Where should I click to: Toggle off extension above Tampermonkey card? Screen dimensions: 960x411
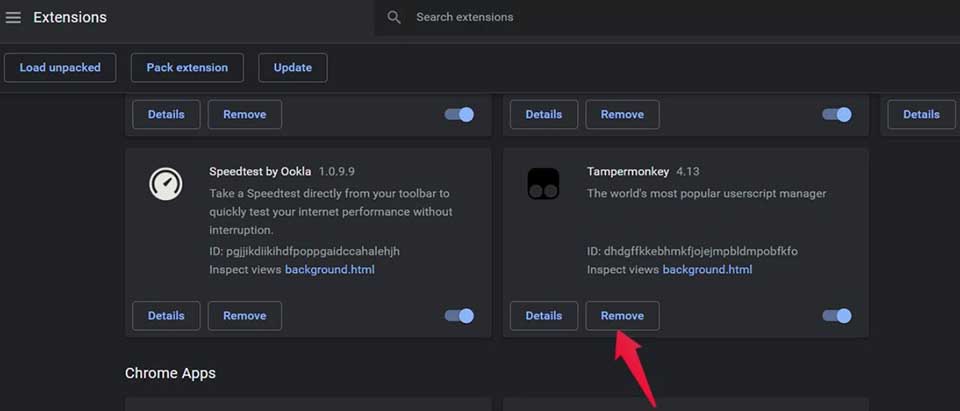coord(837,115)
